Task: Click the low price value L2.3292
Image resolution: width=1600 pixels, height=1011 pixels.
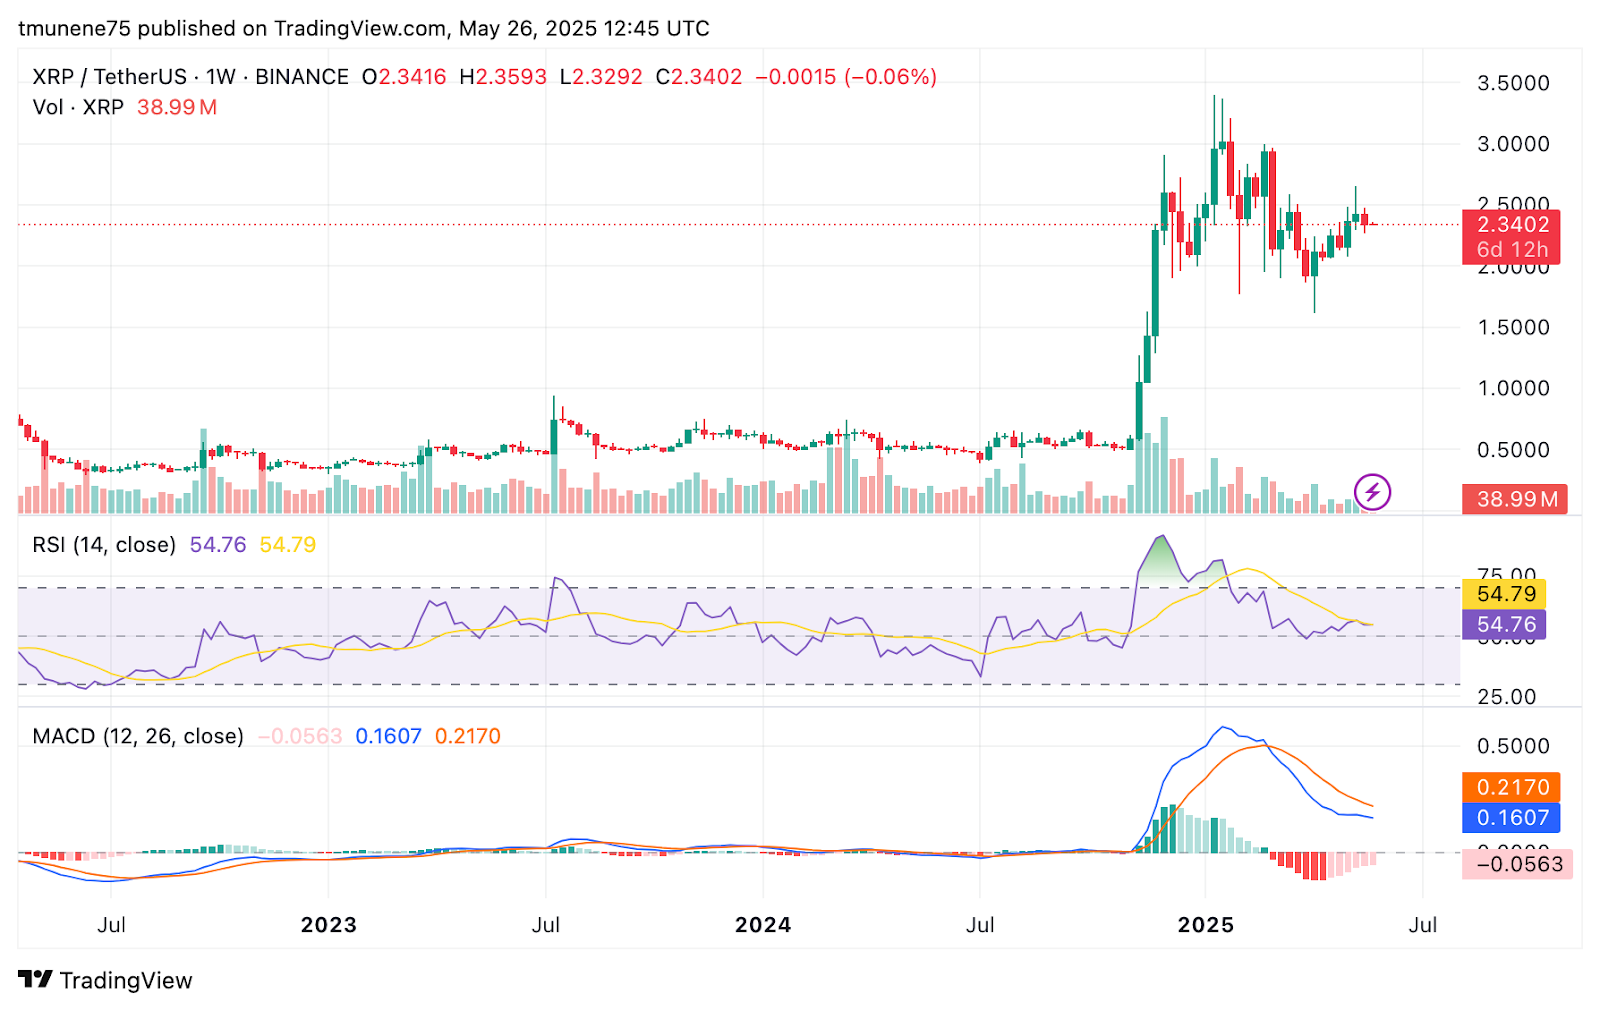Action: pyautogui.click(x=601, y=77)
